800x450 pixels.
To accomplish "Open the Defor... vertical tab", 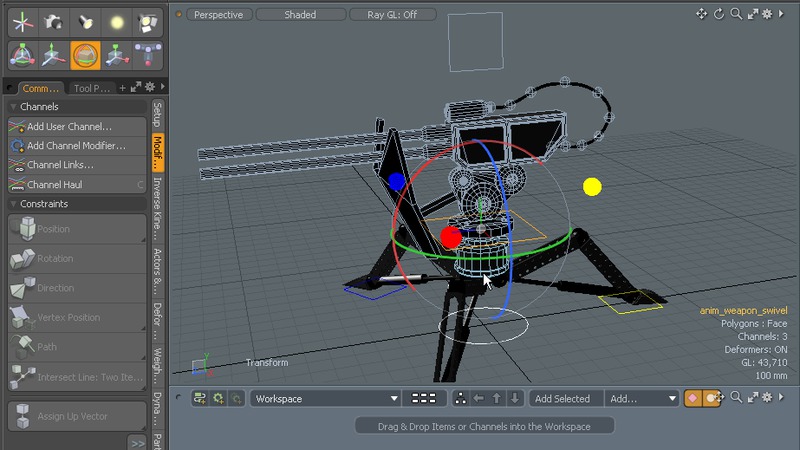I will pyautogui.click(x=158, y=320).
